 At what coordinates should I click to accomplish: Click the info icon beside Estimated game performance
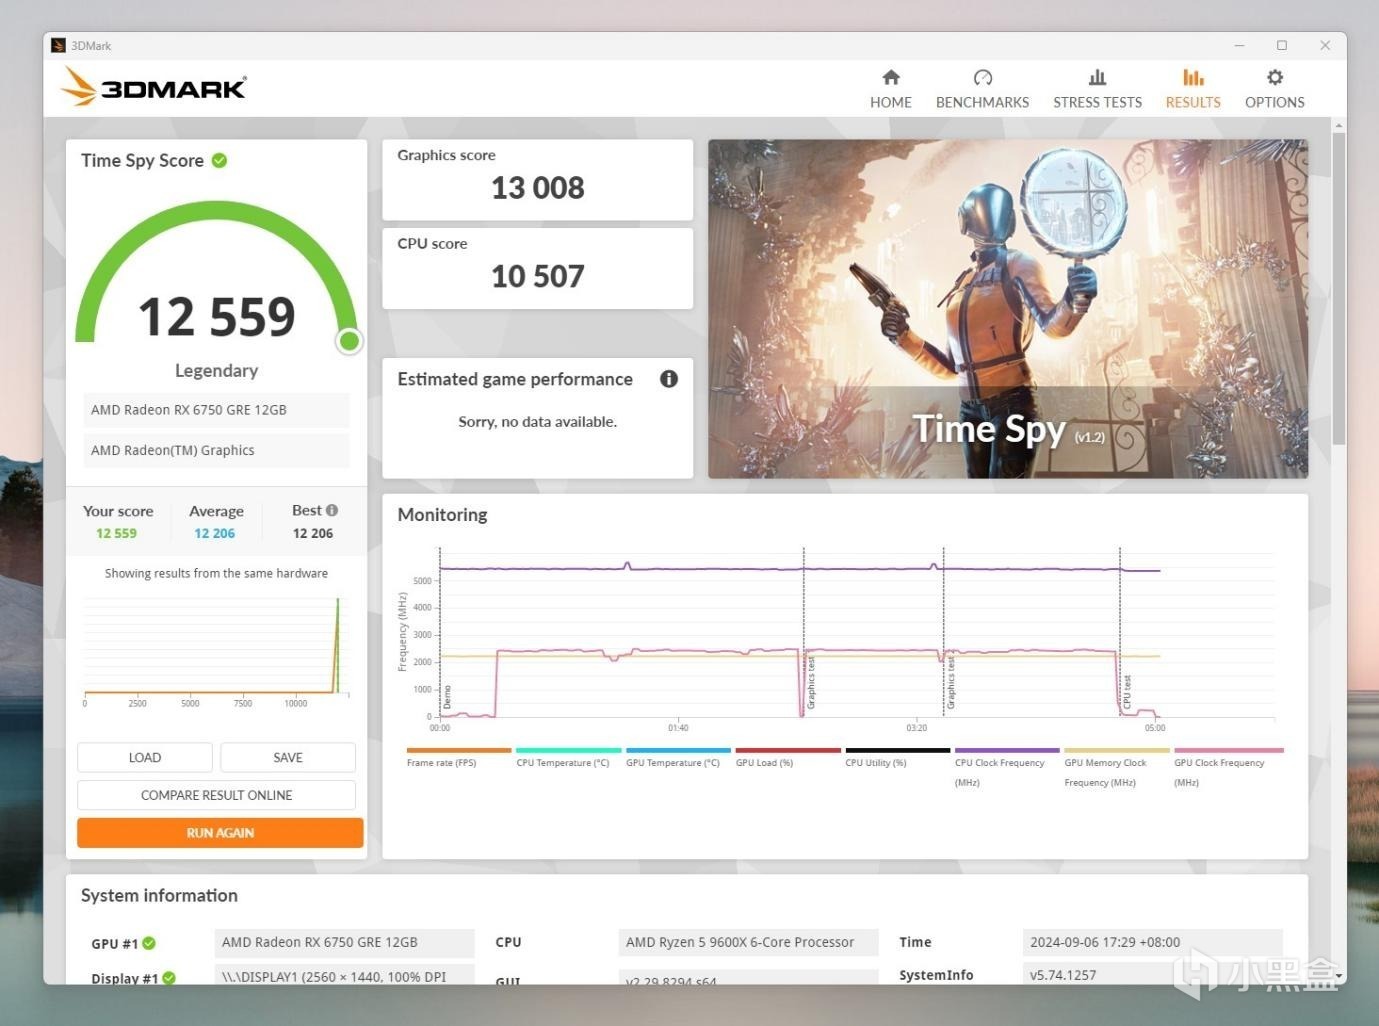(x=669, y=379)
